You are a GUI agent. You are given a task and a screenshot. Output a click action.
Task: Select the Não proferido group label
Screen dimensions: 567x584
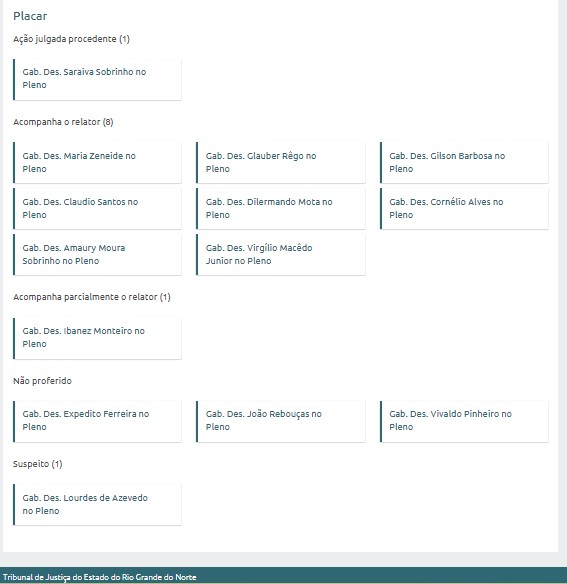pos(42,381)
